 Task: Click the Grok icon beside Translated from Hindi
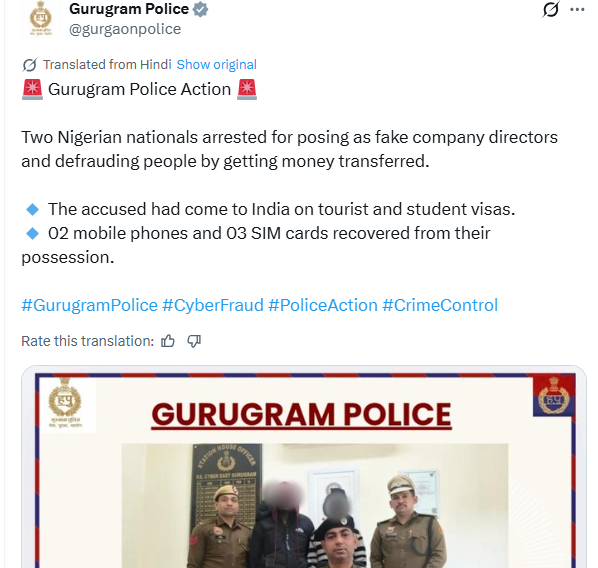pyautogui.click(x=29, y=64)
